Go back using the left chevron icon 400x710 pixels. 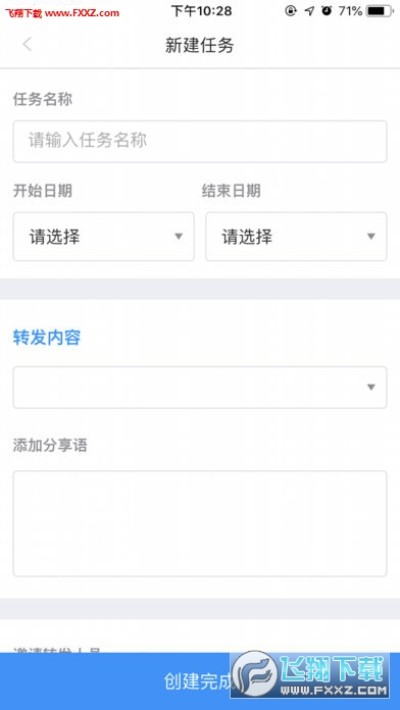(27, 44)
